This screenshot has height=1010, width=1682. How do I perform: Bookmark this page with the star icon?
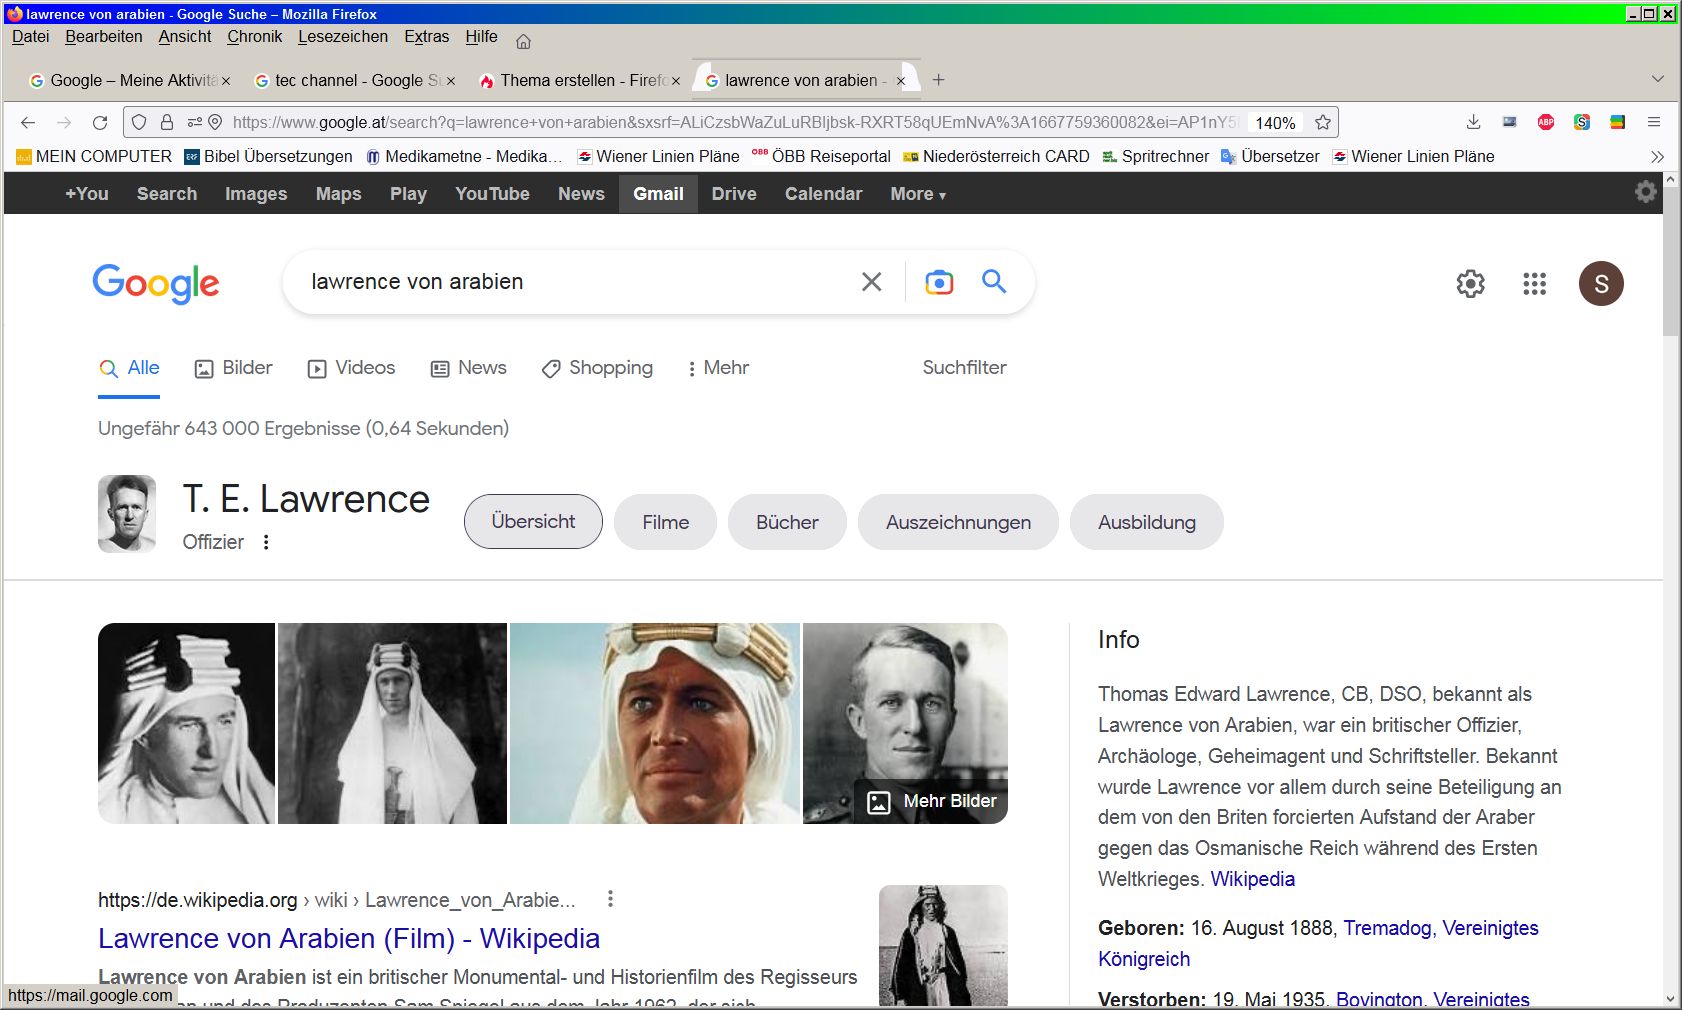click(1323, 122)
